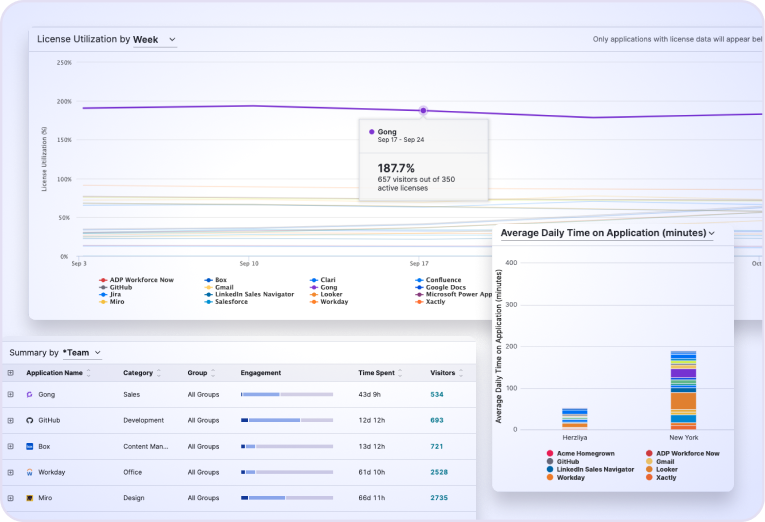Click GitHub visitors count 693
765x522 pixels.
pyautogui.click(x=437, y=420)
